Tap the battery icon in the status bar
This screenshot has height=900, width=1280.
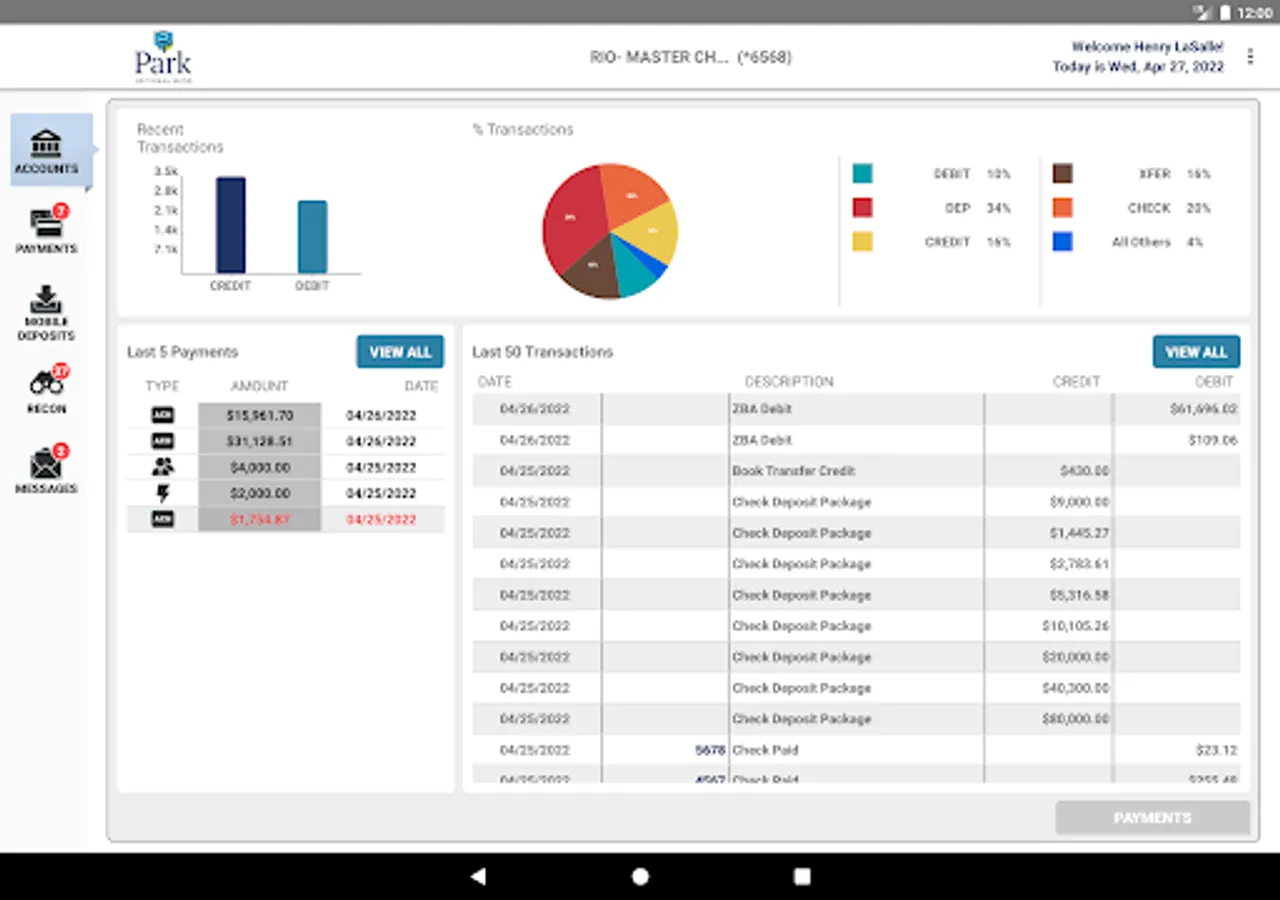(x=1225, y=12)
